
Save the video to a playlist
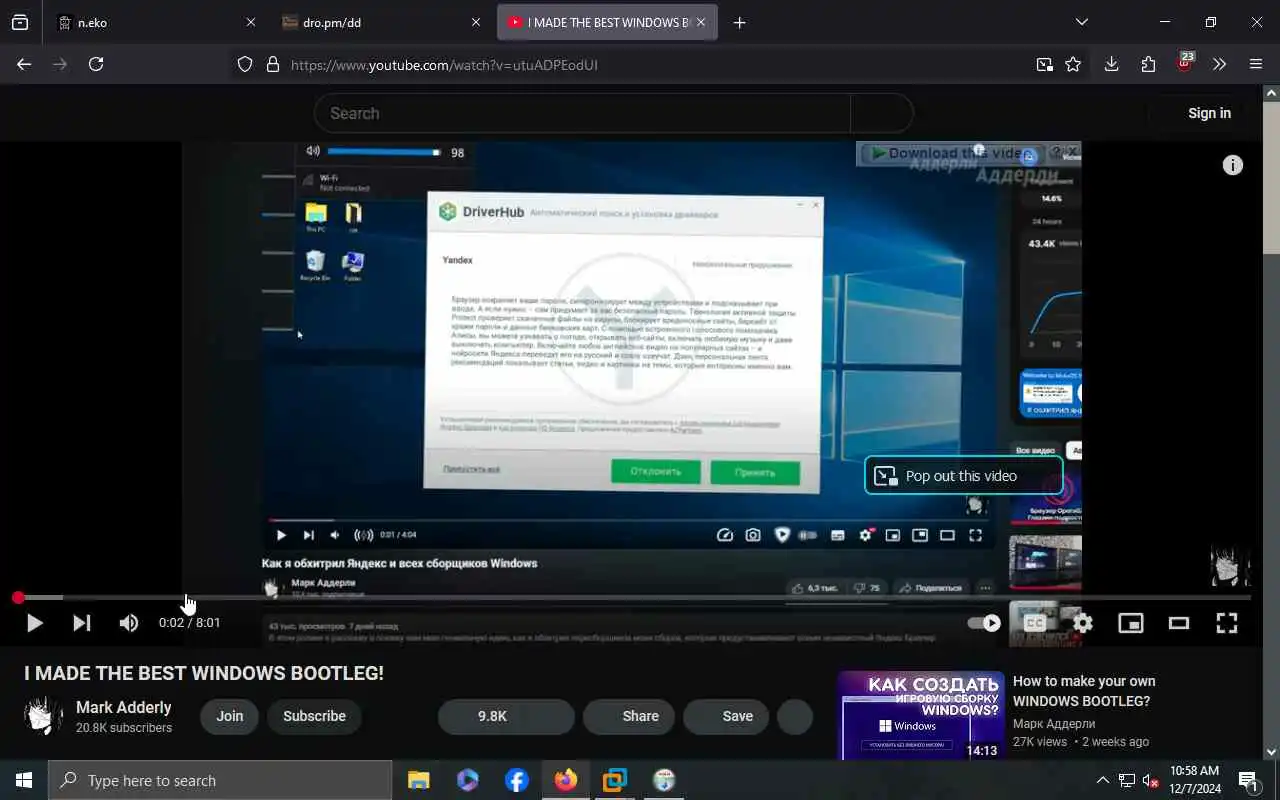[726, 716]
